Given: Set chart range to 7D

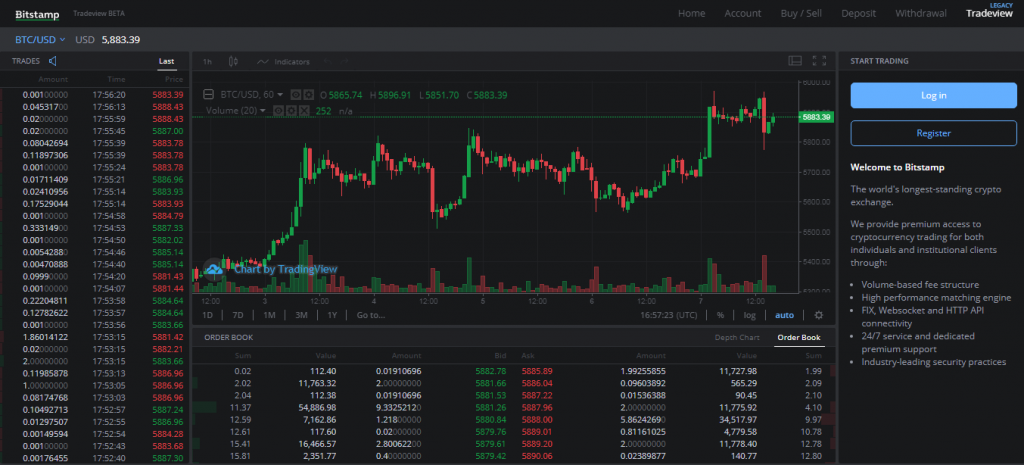Looking at the screenshot, I should tap(238, 315).
